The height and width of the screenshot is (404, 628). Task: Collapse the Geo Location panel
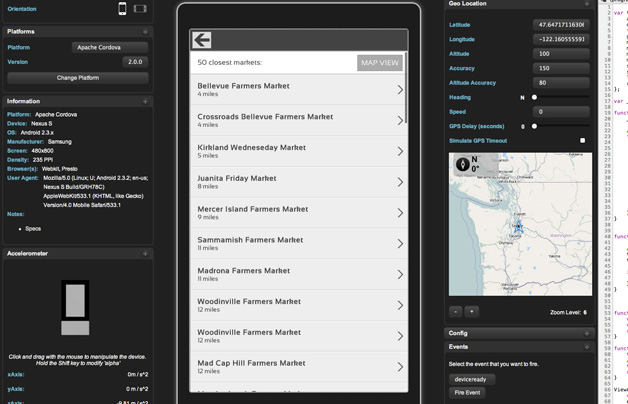(587, 4)
